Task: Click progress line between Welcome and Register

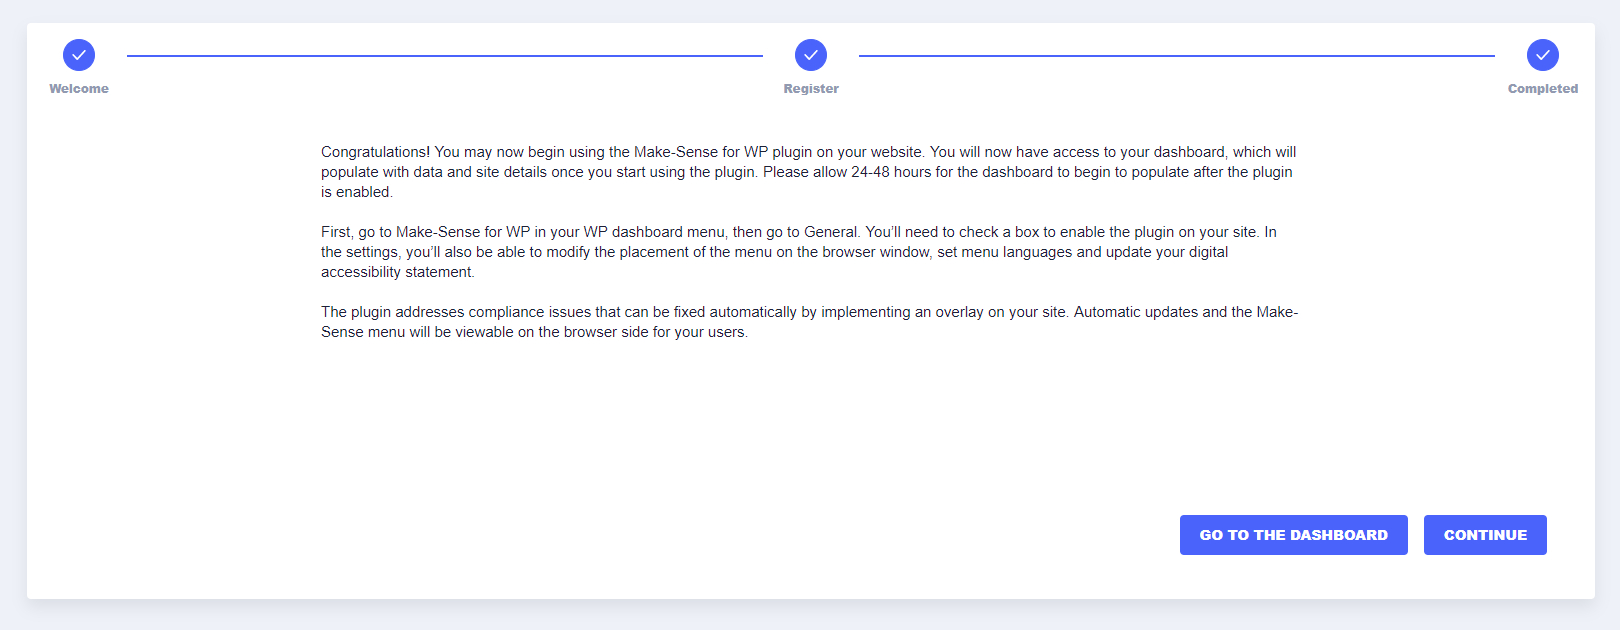Action: pos(445,56)
